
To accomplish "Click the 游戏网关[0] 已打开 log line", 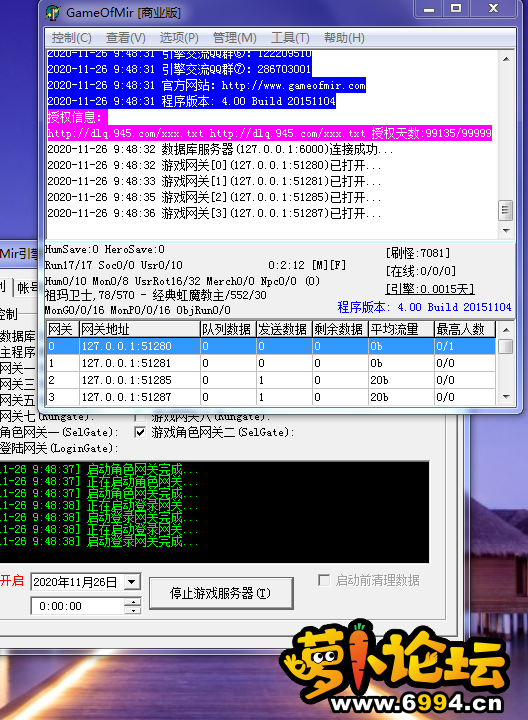I will coord(214,165).
